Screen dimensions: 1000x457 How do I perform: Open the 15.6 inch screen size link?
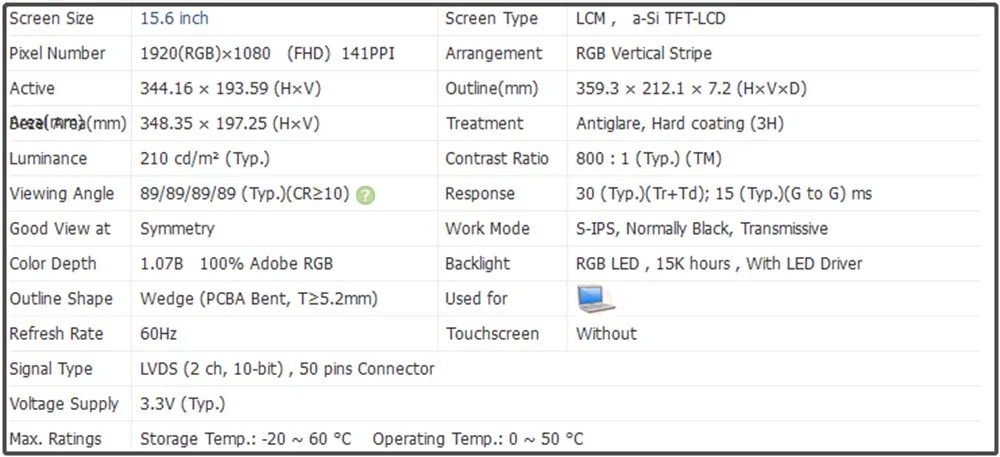click(x=174, y=18)
